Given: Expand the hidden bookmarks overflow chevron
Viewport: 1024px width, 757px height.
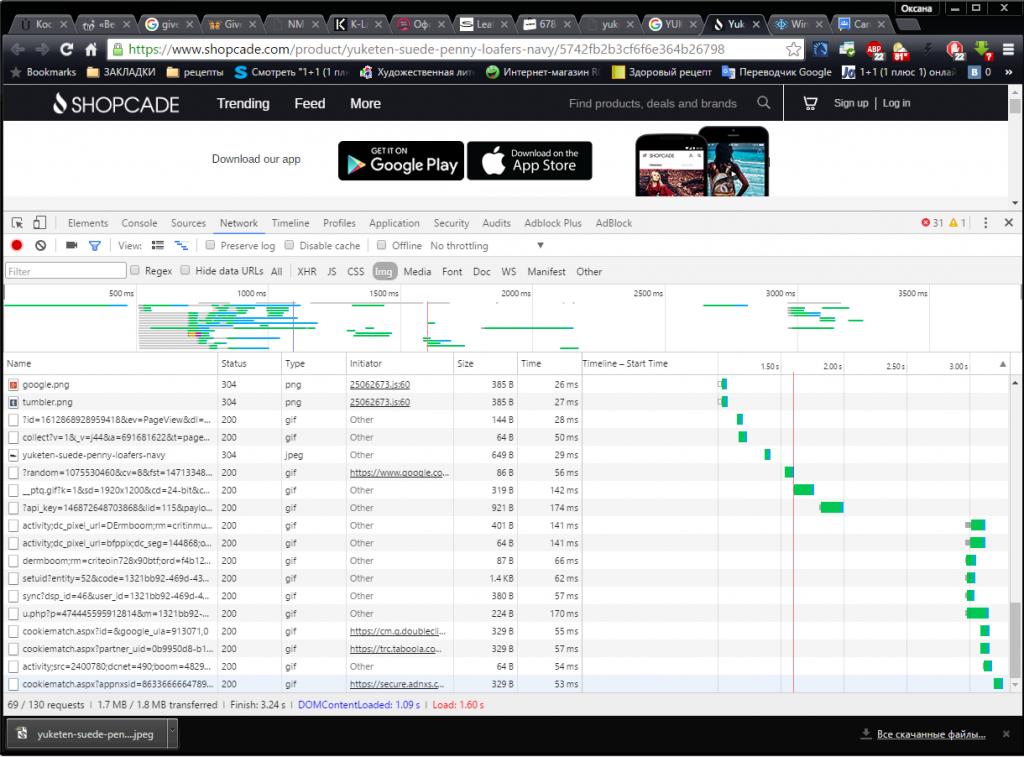Looking at the screenshot, I should [x=1011, y=72].
